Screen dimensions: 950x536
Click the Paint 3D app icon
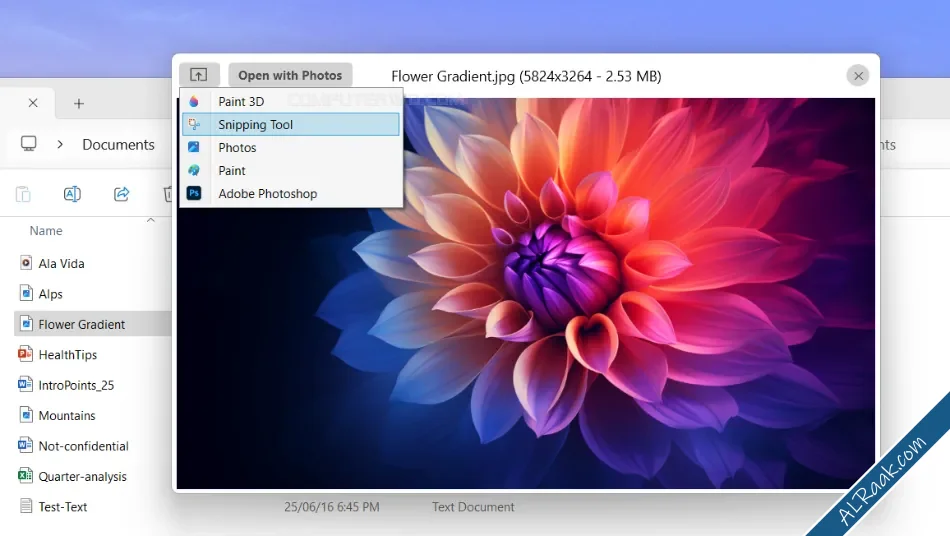click(194, 101)
